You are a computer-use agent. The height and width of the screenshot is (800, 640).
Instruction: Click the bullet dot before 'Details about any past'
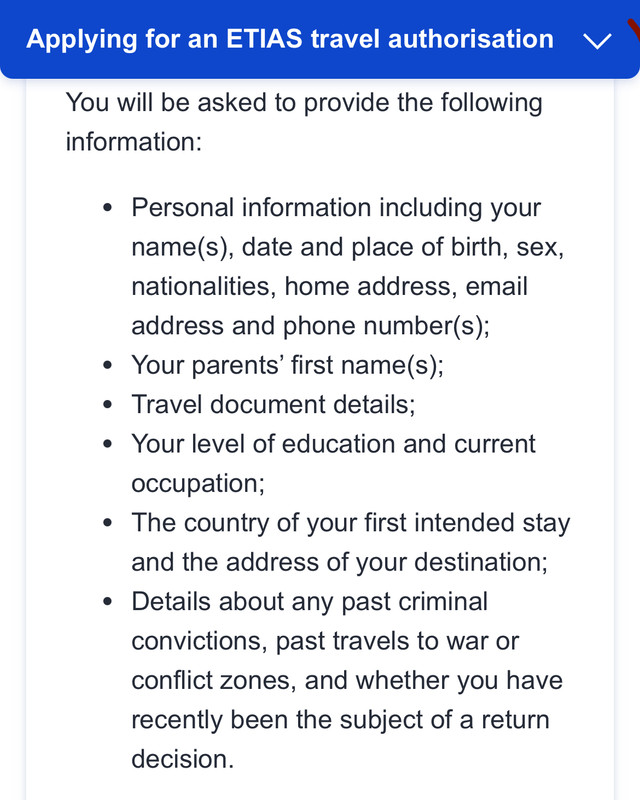coord(107,602)
